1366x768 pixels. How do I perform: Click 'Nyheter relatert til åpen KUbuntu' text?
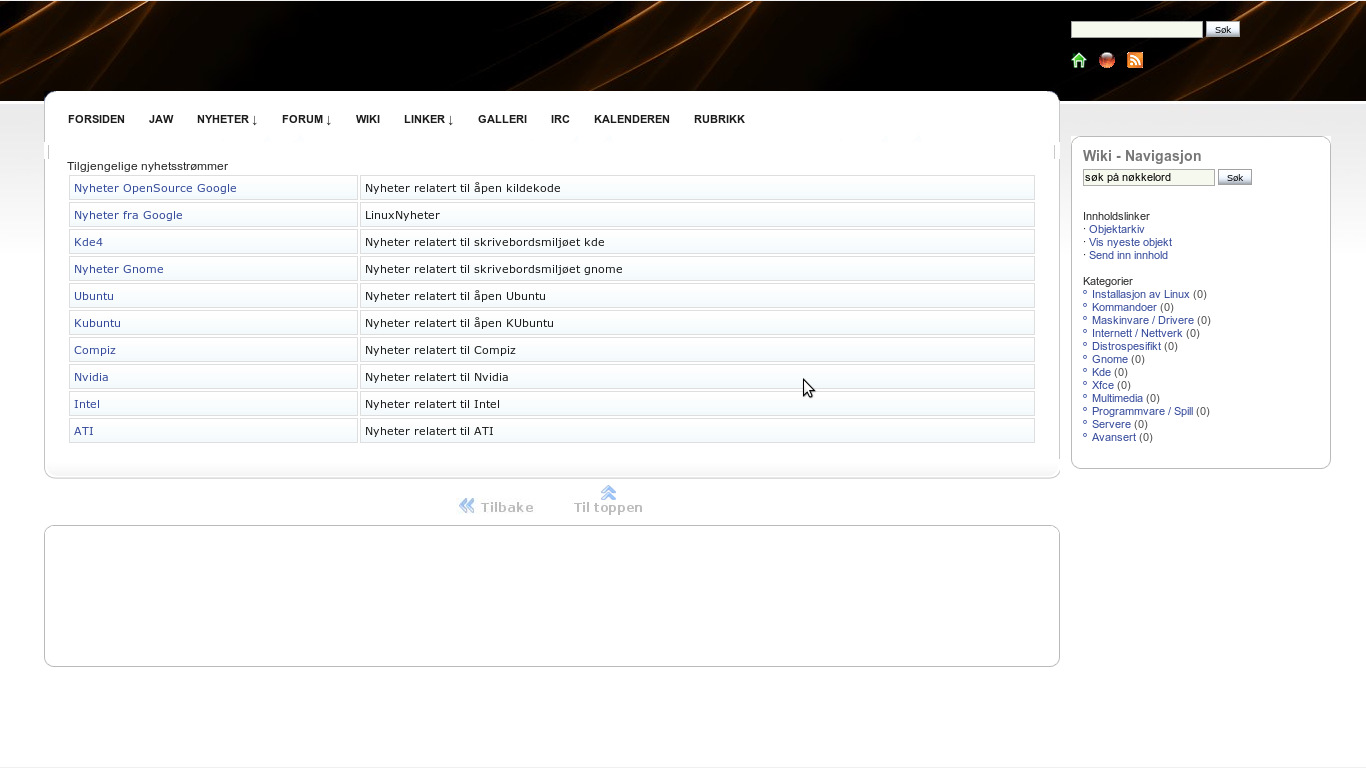click(460, 323)
